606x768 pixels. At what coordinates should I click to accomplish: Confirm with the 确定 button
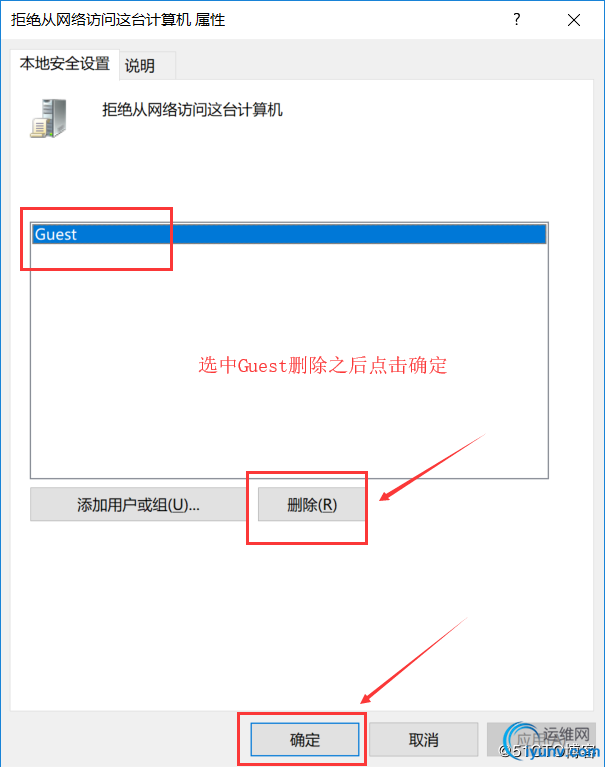pos(305,739)
